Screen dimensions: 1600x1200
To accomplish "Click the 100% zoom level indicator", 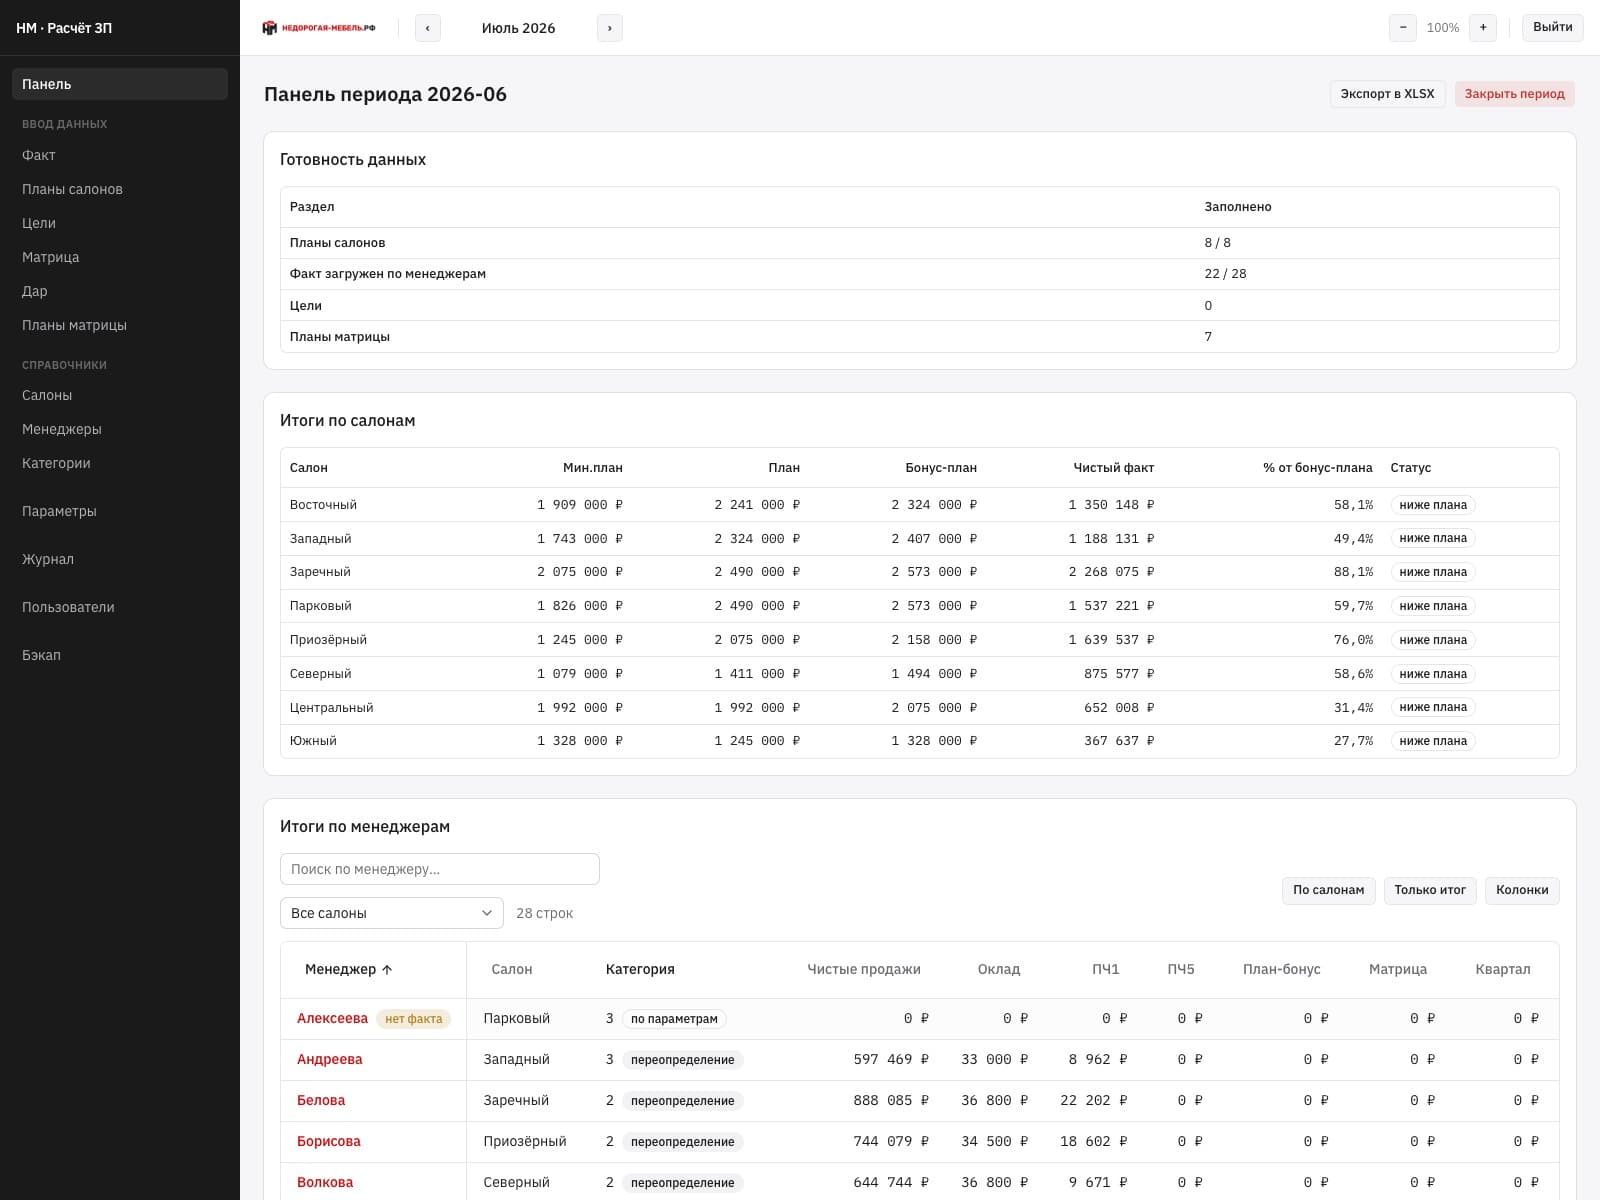I will point(1443,28).
